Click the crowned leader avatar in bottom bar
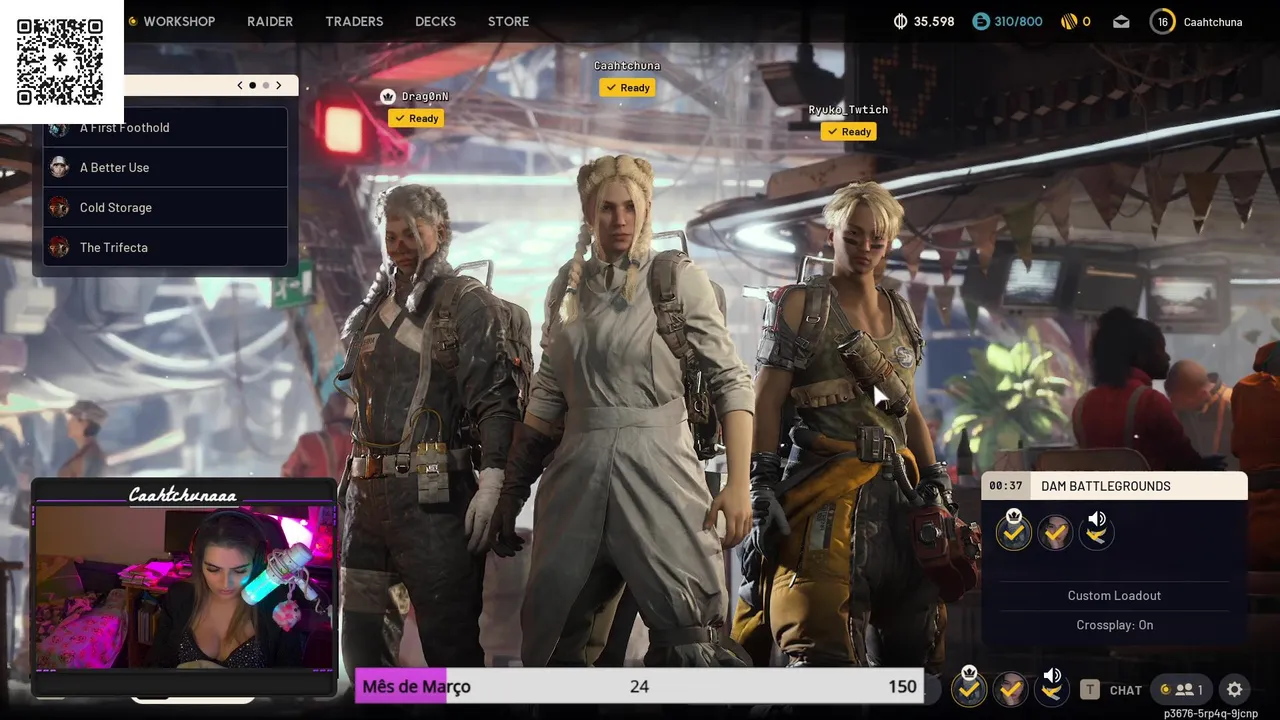 [968, 687]
